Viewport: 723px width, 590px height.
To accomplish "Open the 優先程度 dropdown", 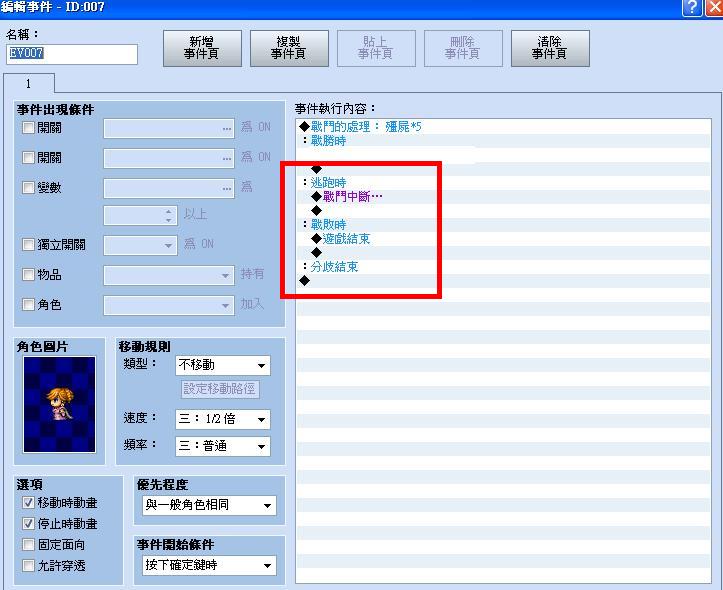I will pos(209,505).
